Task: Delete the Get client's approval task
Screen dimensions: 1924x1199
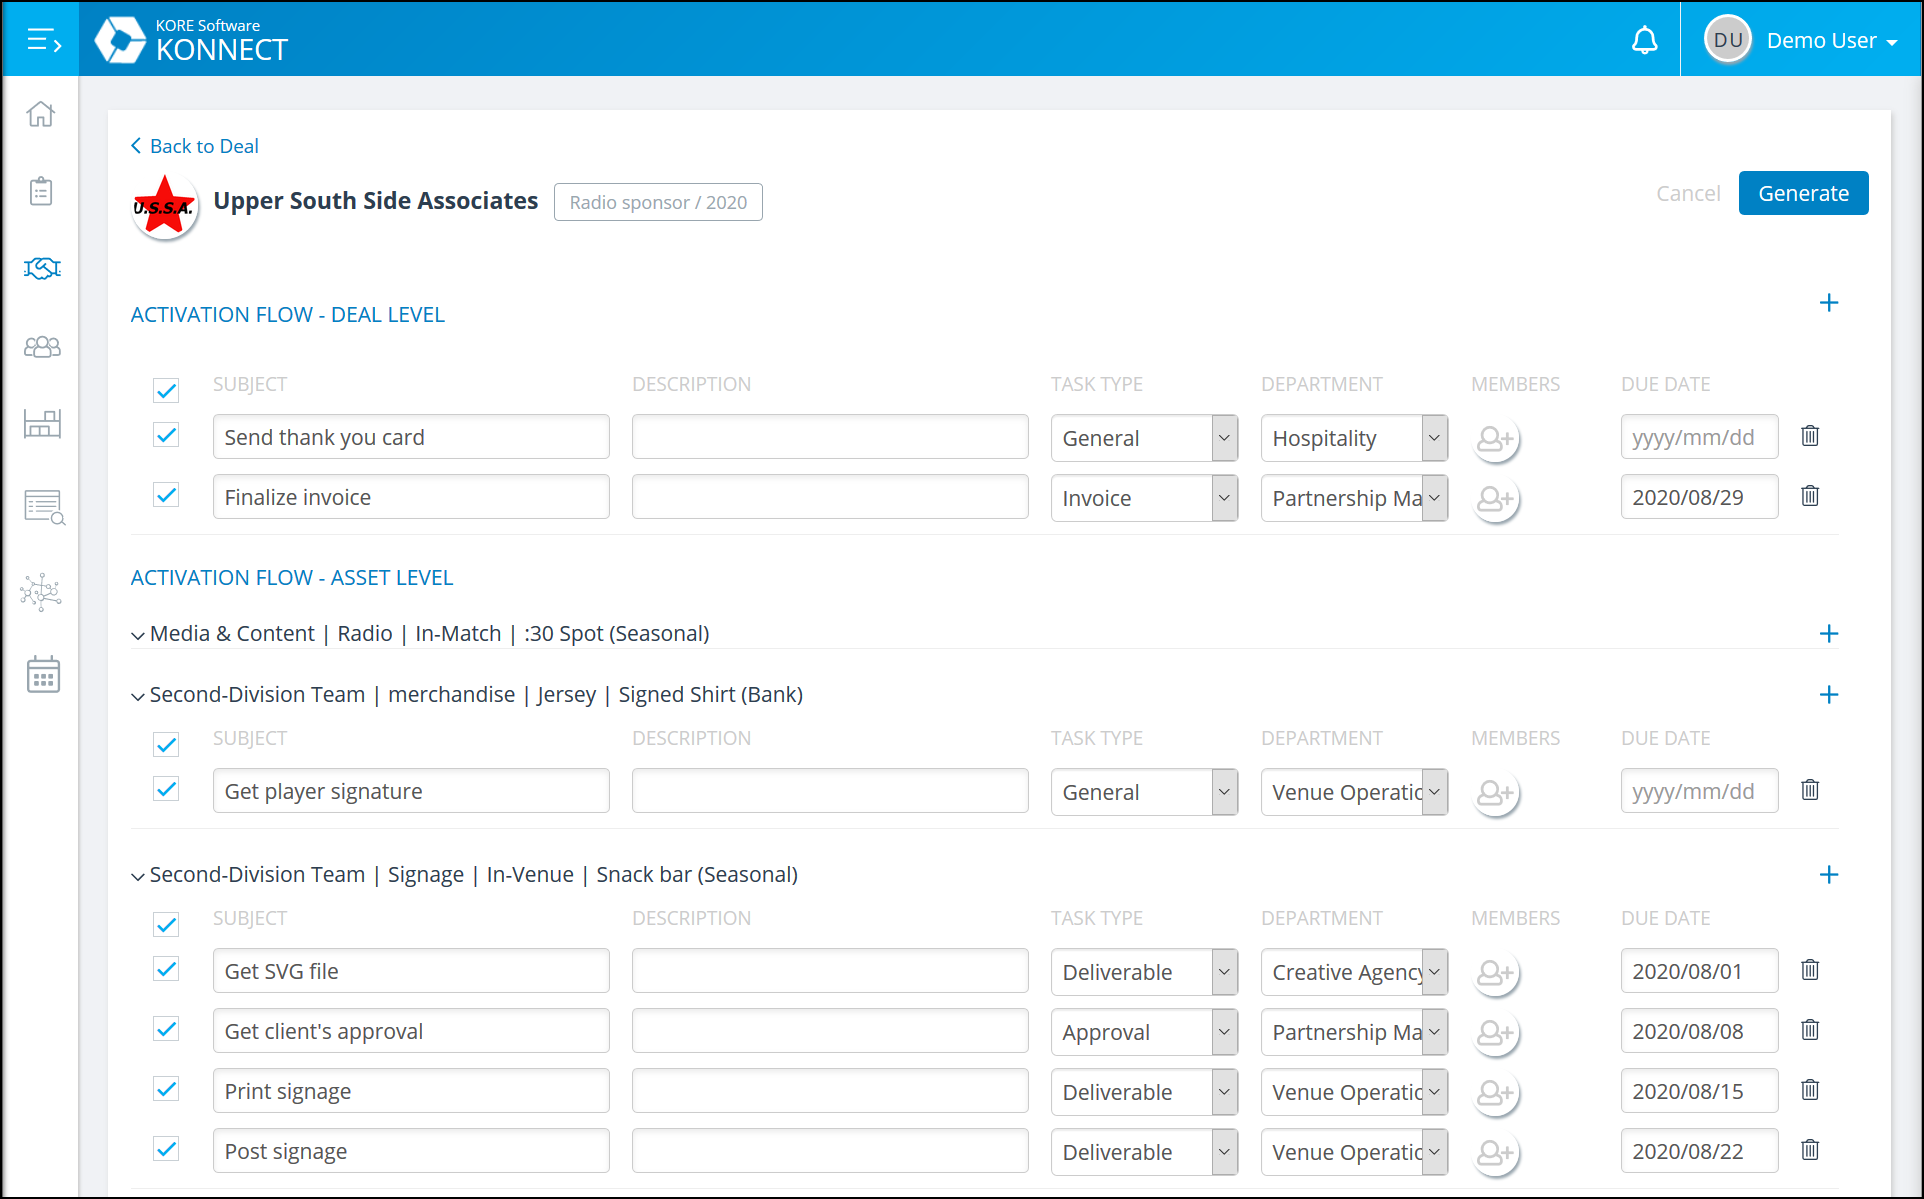Action: coord(1810,1030)
